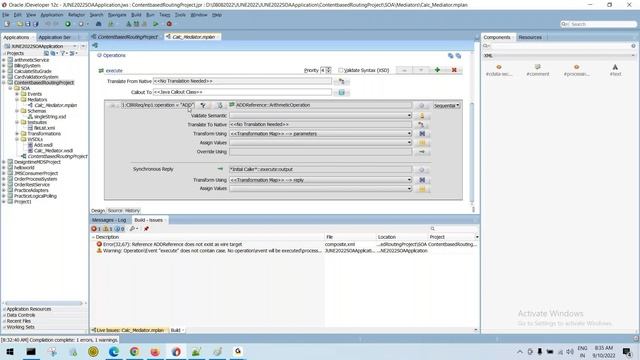This screenshot has height=360, width=640.
Task: Open the Build menu
Action: pyautogui.click(x=136, y=15)
